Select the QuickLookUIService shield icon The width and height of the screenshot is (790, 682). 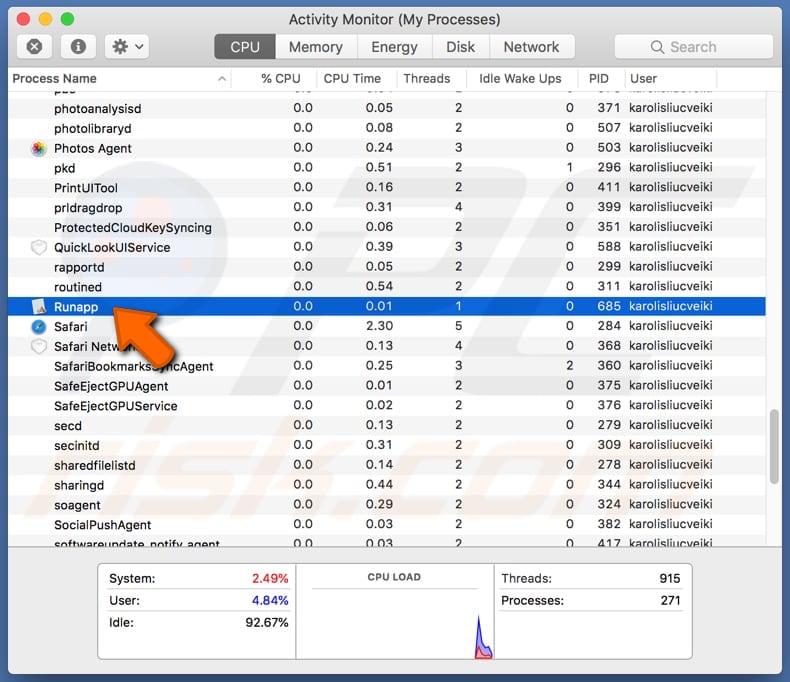click(x=39, y=247)
